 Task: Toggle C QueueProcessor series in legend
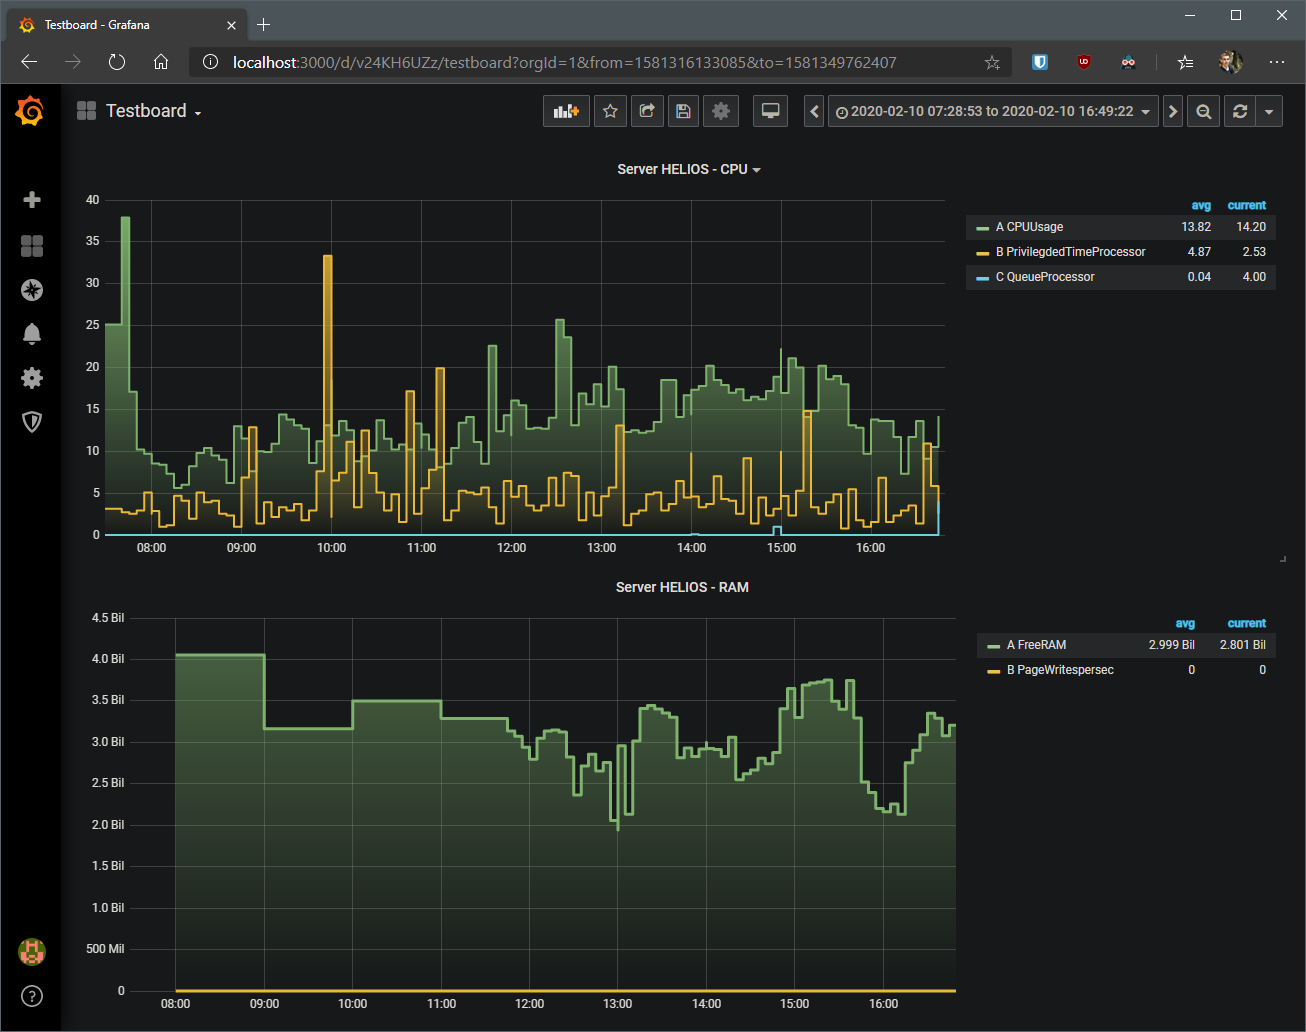pyautogui.click(x=1045, y=277)
